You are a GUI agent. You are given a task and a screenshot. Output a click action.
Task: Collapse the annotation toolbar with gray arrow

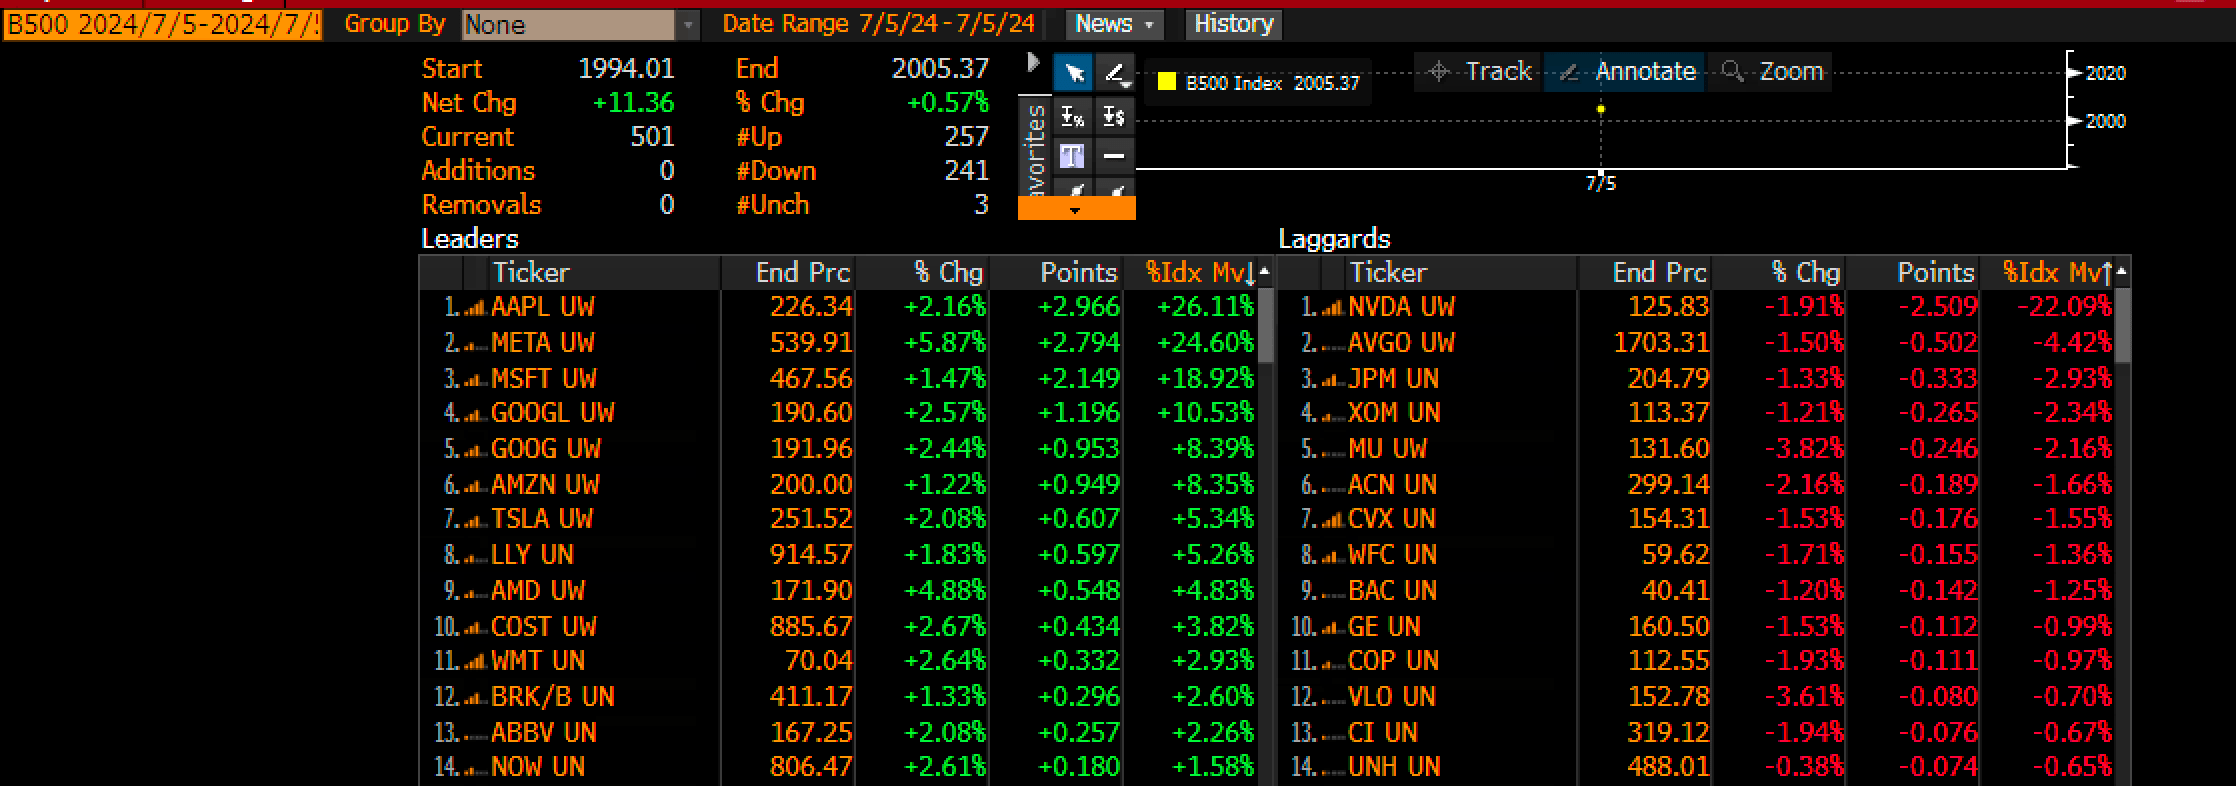1034,63
